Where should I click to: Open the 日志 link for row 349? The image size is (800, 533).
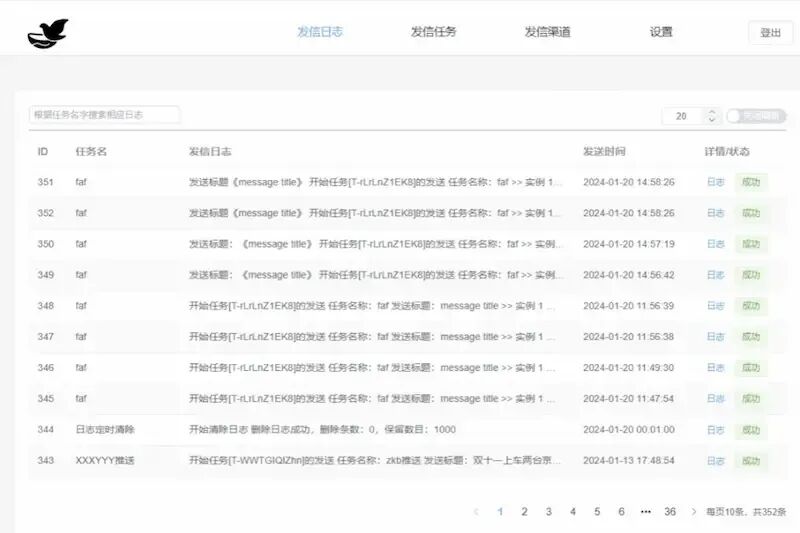[x=715, y=275]
